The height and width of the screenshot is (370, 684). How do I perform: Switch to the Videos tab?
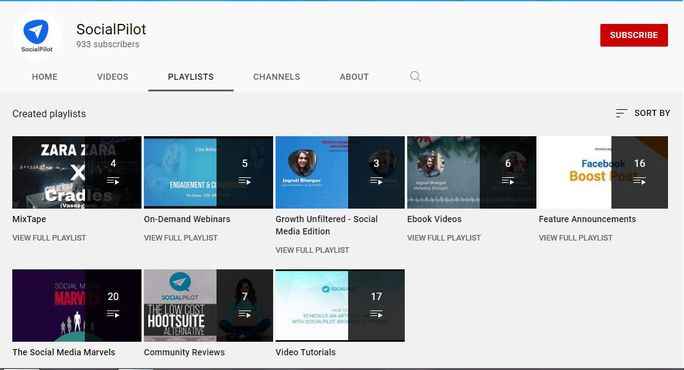113,77
